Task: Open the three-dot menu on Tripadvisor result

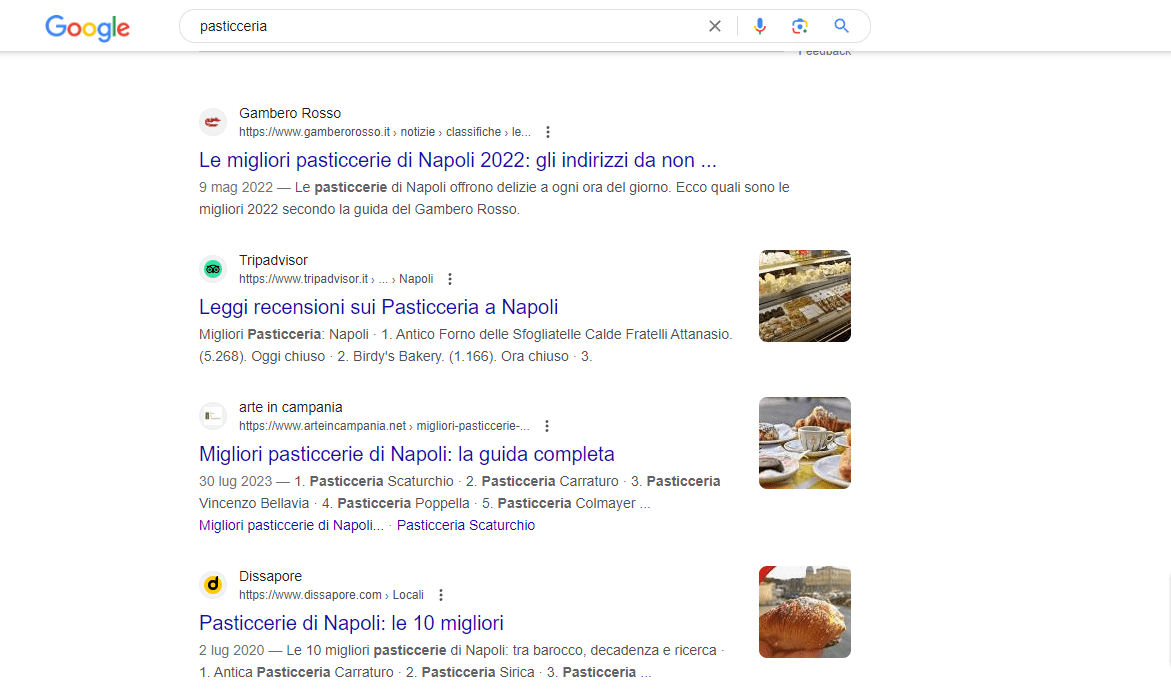Action: [x=450, y=278]
